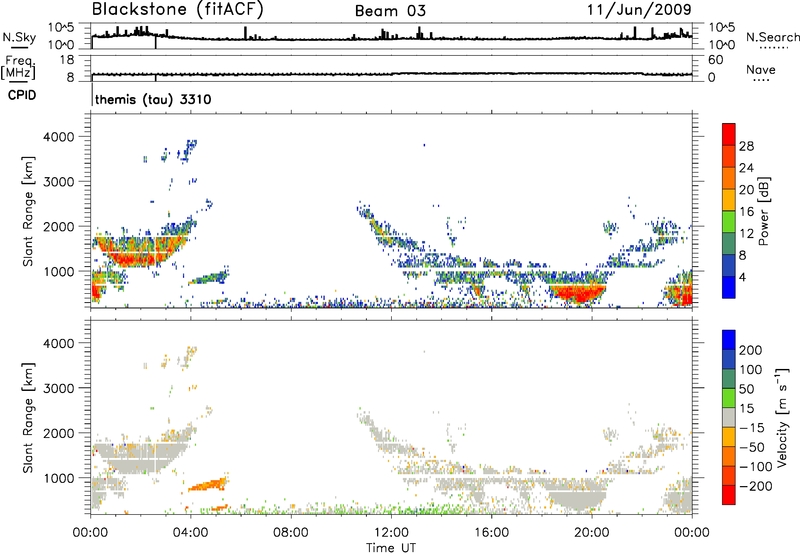Click the "Time UT" axis title
800x554 pixels.
(x=391, y=548)
